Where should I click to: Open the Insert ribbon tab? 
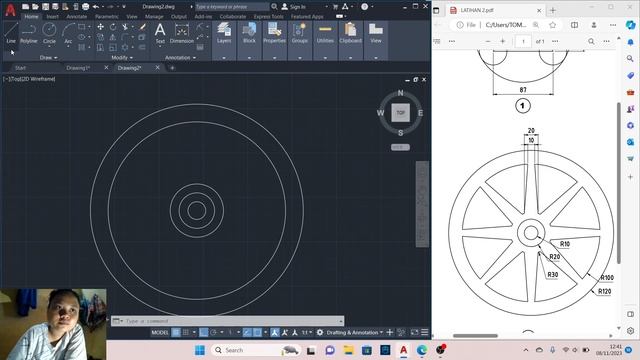tap(52, 17)
